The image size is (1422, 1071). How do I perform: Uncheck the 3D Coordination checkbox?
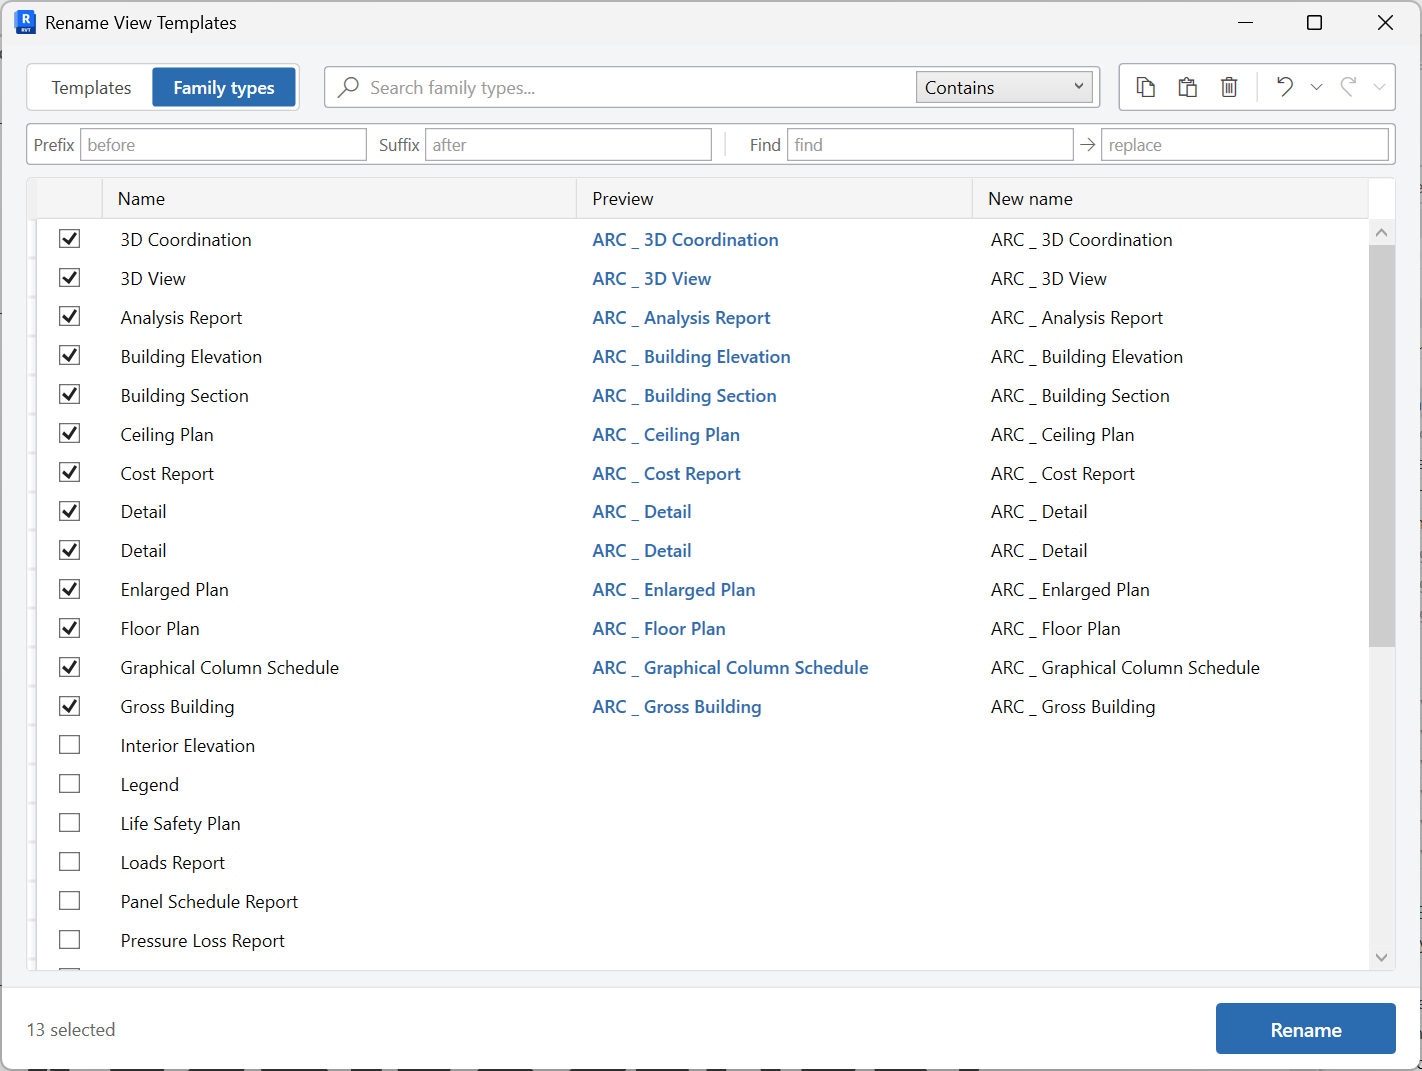[x=69, y=238]
